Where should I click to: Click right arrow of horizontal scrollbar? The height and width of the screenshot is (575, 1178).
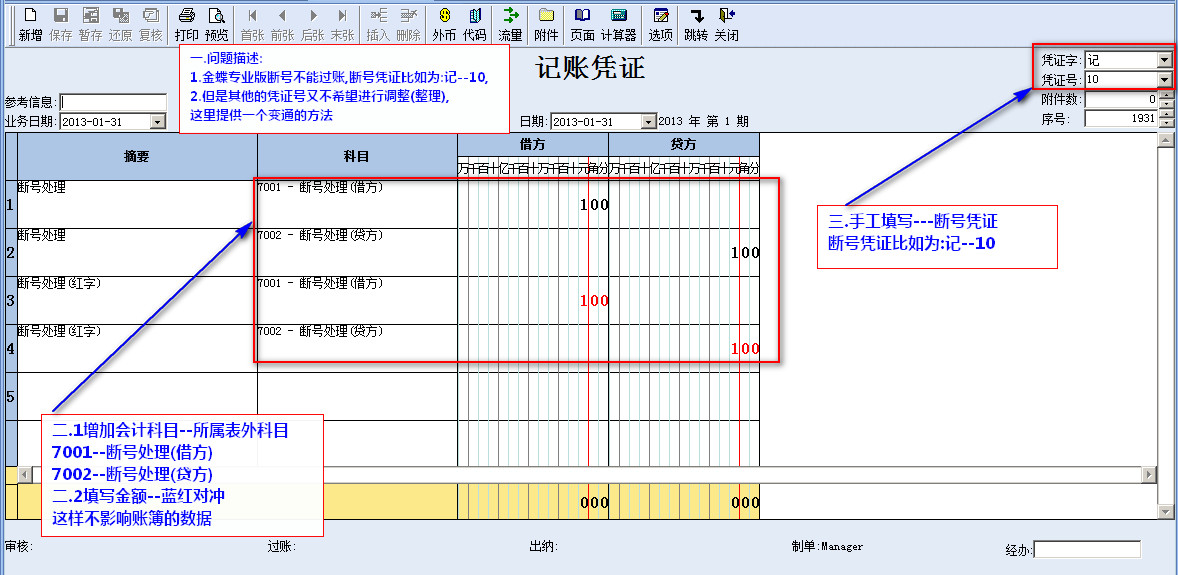[x=1148, y=474]
